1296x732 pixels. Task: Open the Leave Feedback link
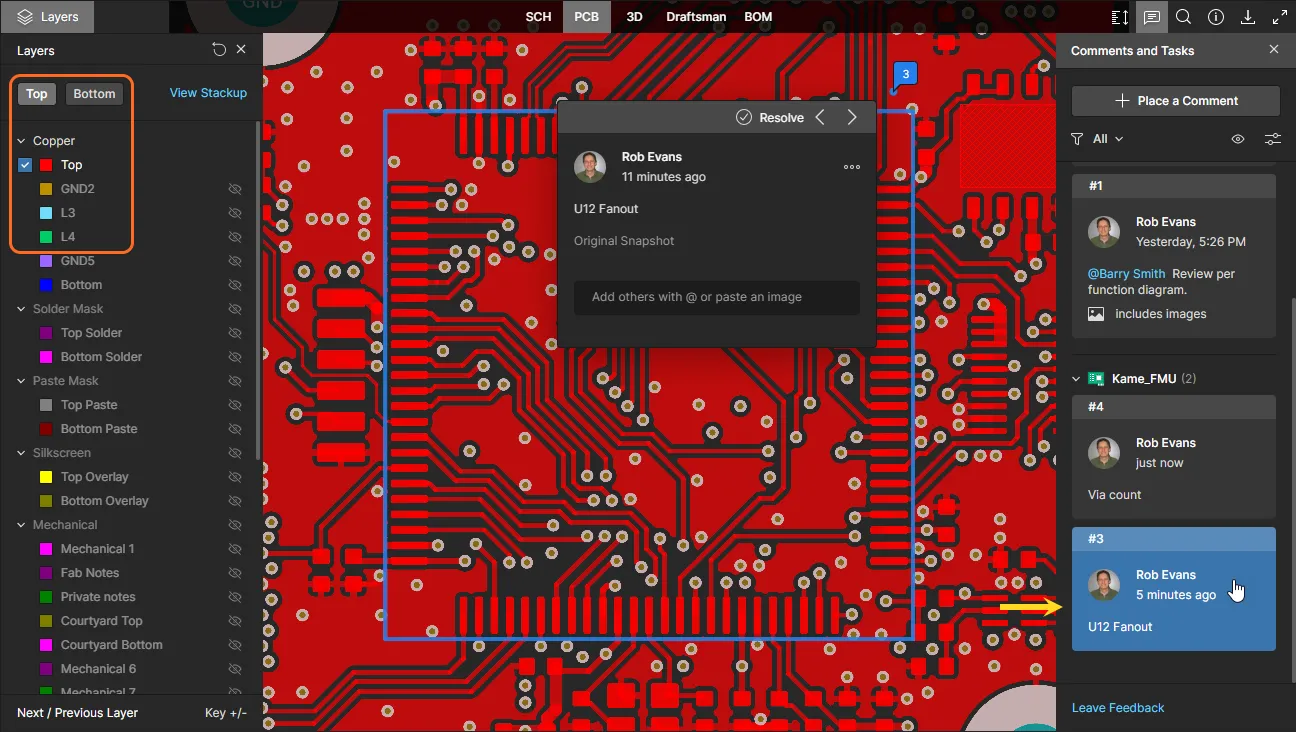(1118, 708)
